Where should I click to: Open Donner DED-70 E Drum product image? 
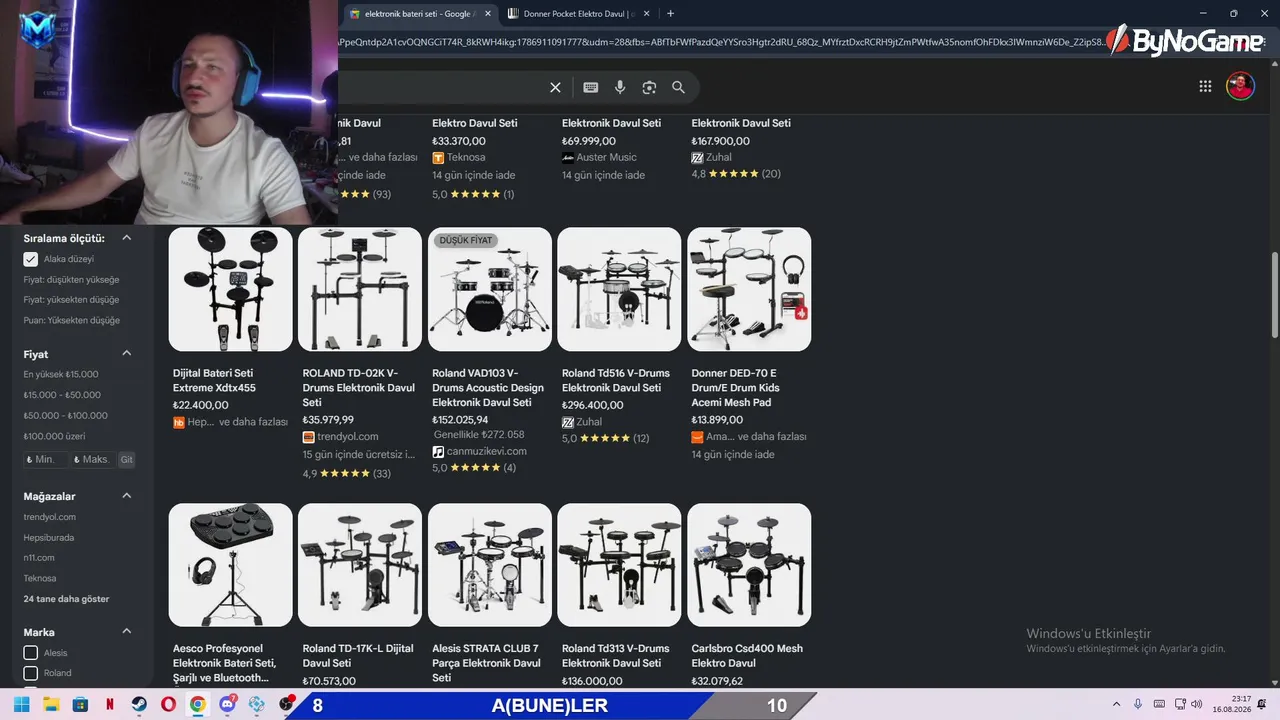click(749, 289)
